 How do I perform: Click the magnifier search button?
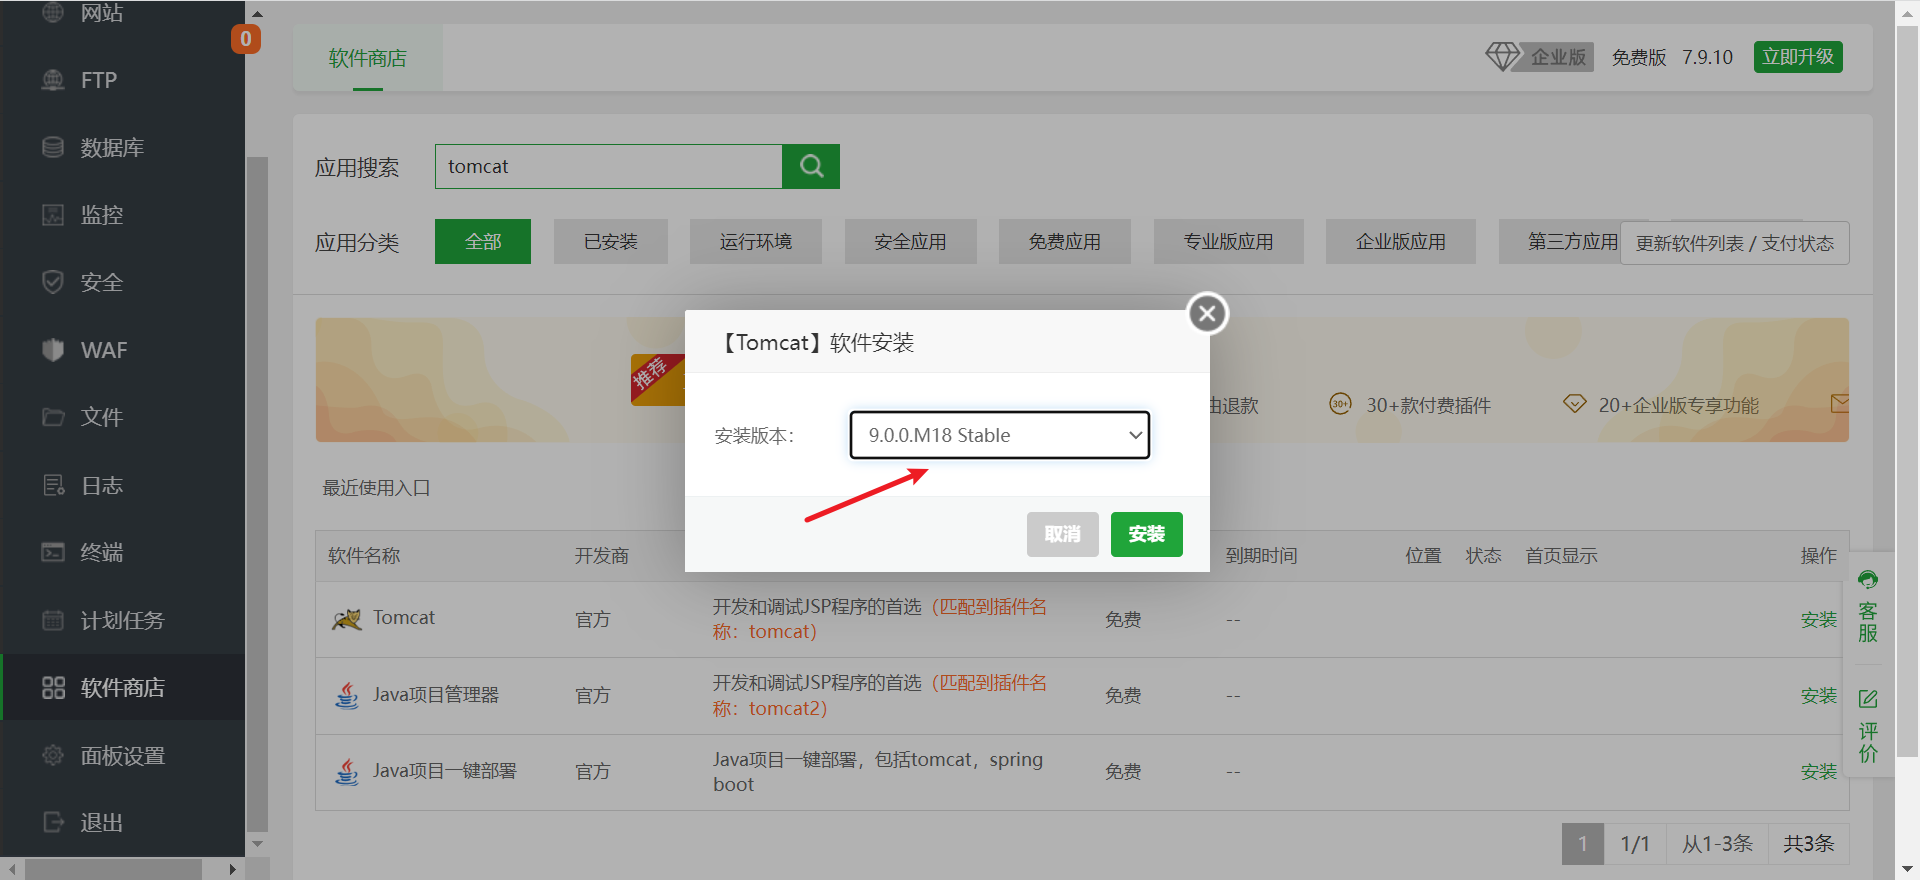(x=811, y=166)
